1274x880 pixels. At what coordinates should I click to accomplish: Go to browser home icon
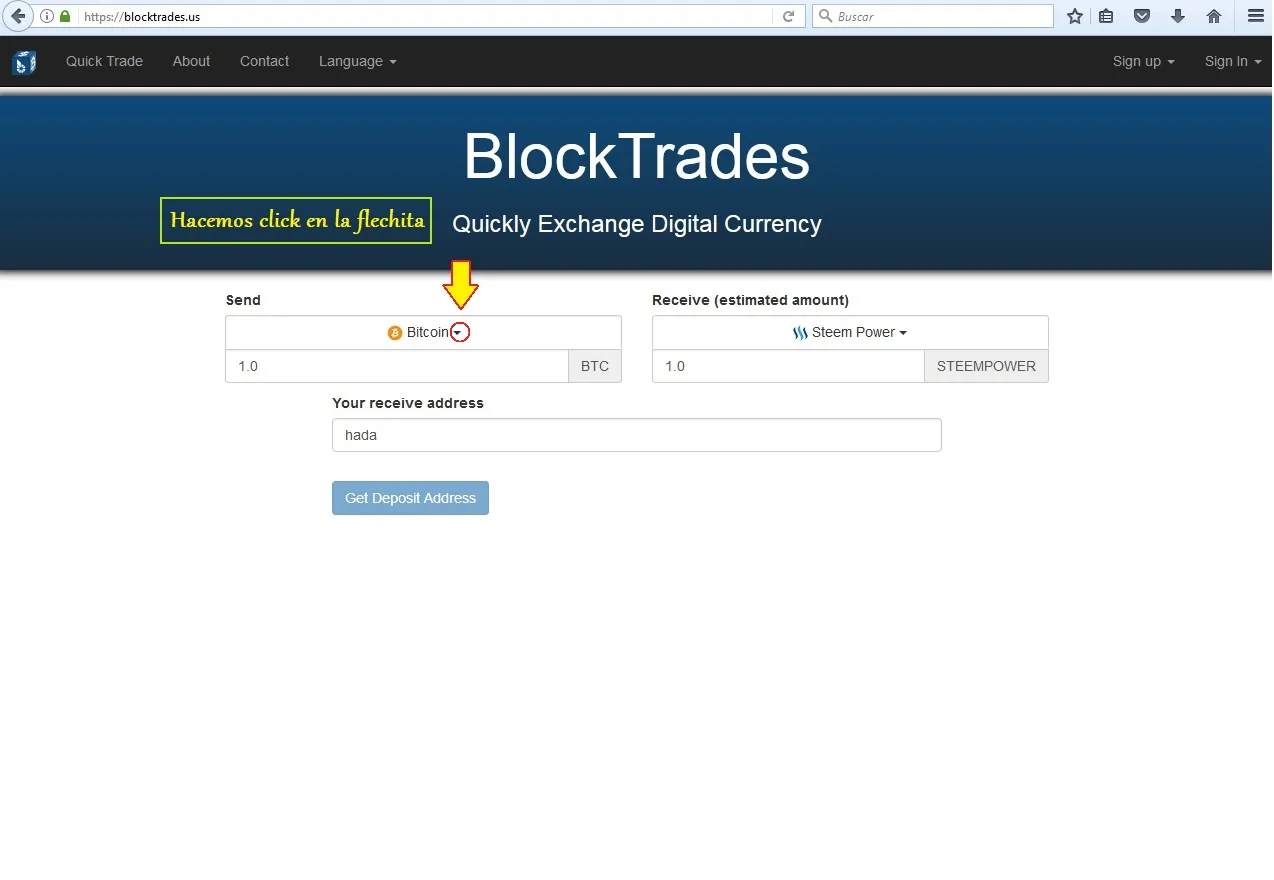click(x=1214, y=16)
